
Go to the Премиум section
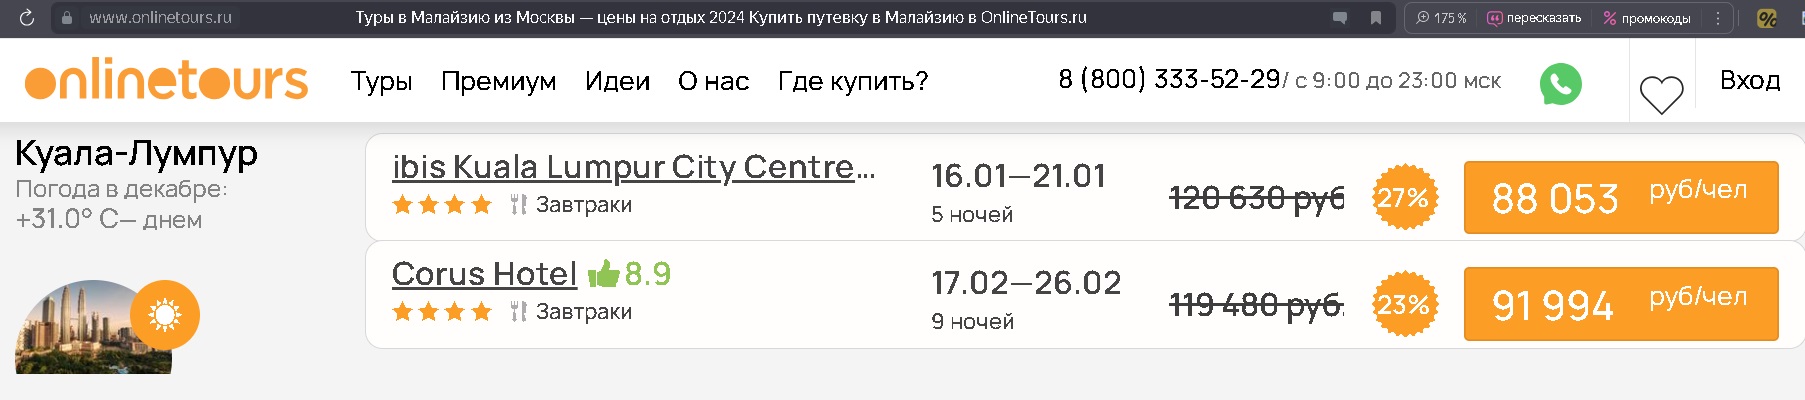(498, 81)
